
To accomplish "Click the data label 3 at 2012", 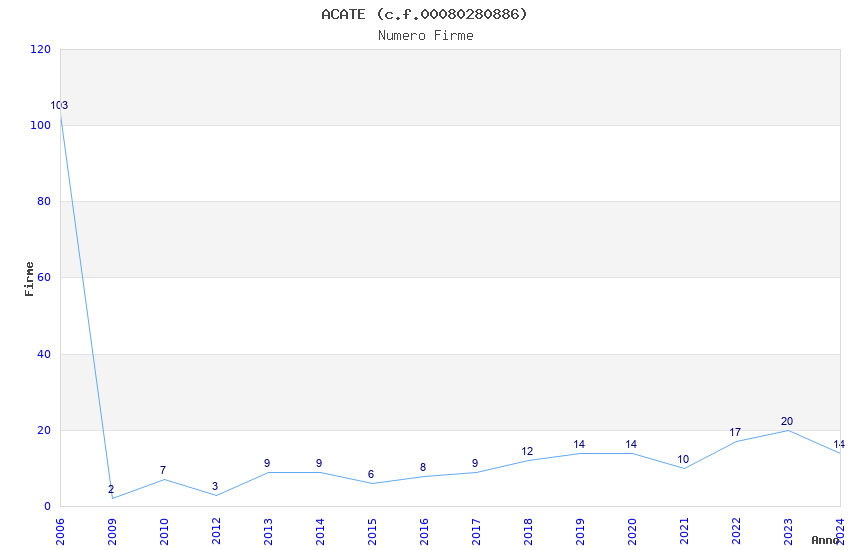I will click(215, 487).
